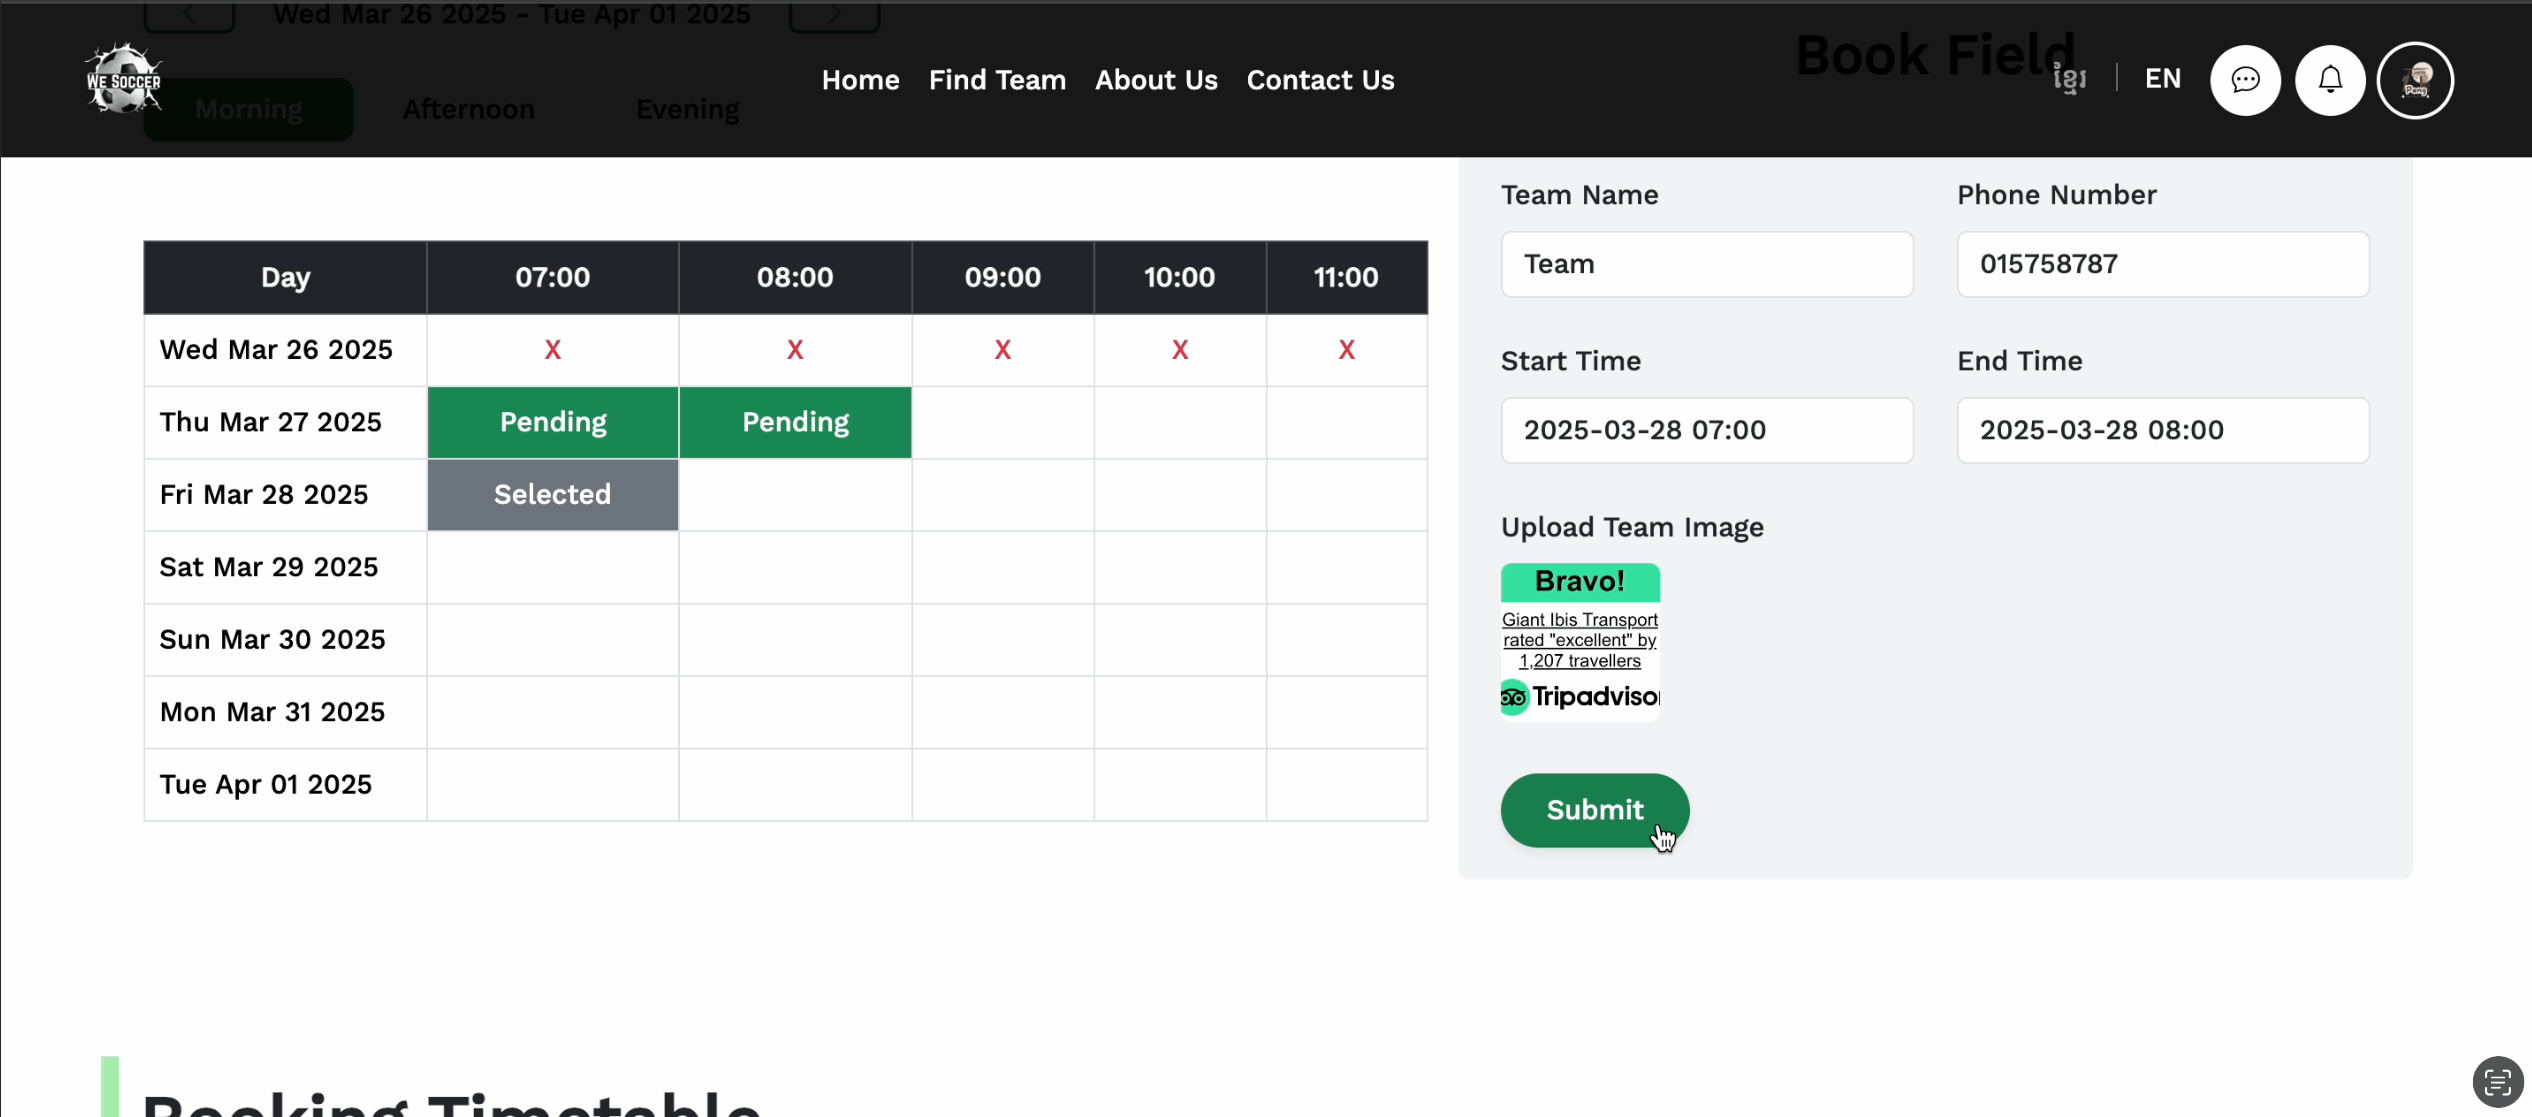This screenshot has width=2532, height=1117.
Task: Select Thu Mar 27 07:00 Pending slot
Action: (552, 422)
